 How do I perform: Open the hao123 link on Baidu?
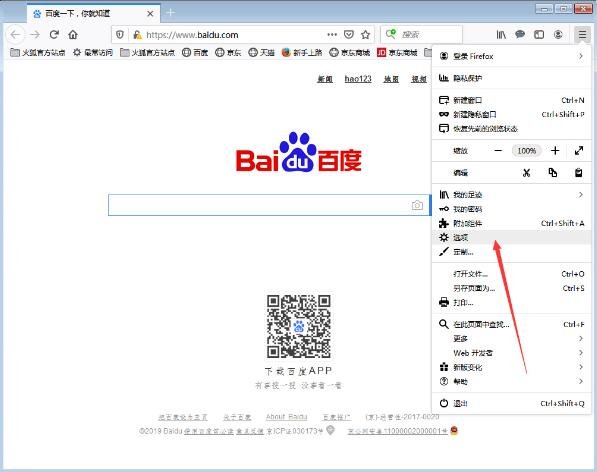(x=358, y=79)
